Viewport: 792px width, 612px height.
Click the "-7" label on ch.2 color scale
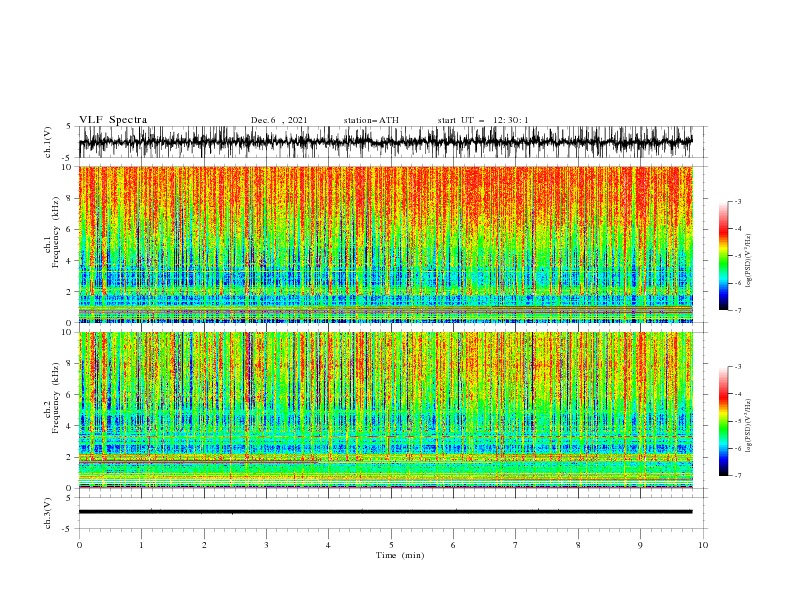pos(738,475)
